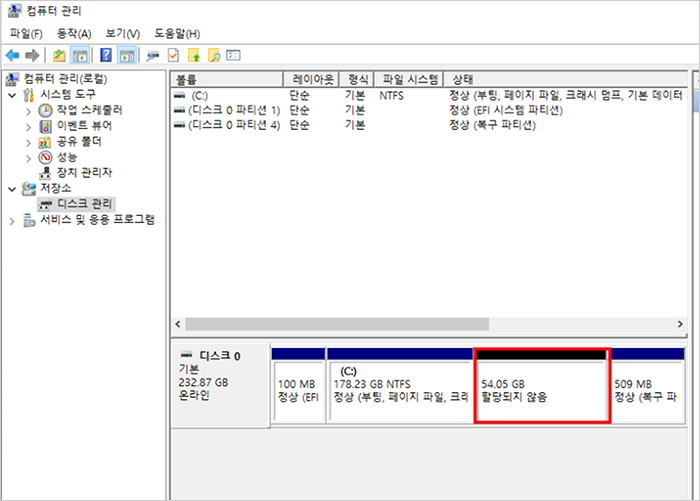Click the 시스템 도구 tools icon

29,95
